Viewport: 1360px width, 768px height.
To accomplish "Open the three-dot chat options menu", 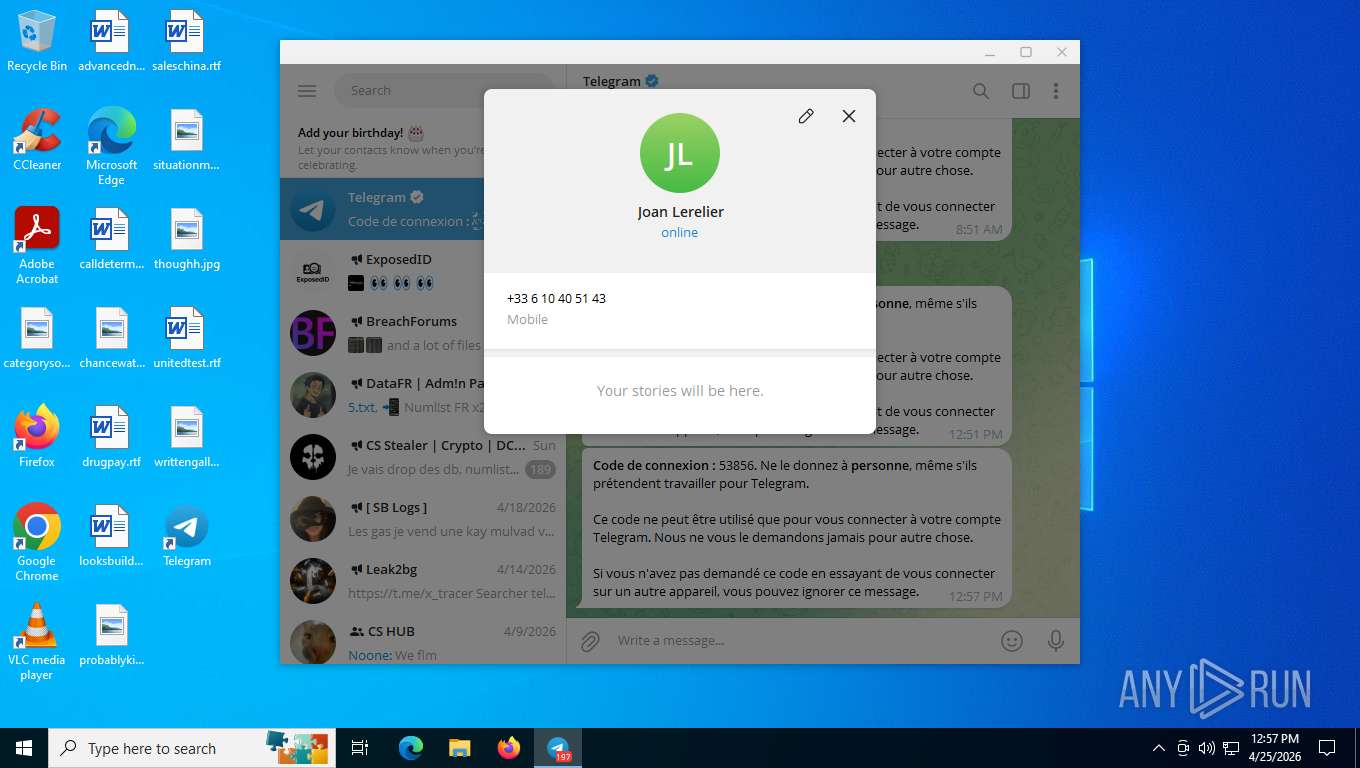I will pyautogui.click(x=1056, y=91).
